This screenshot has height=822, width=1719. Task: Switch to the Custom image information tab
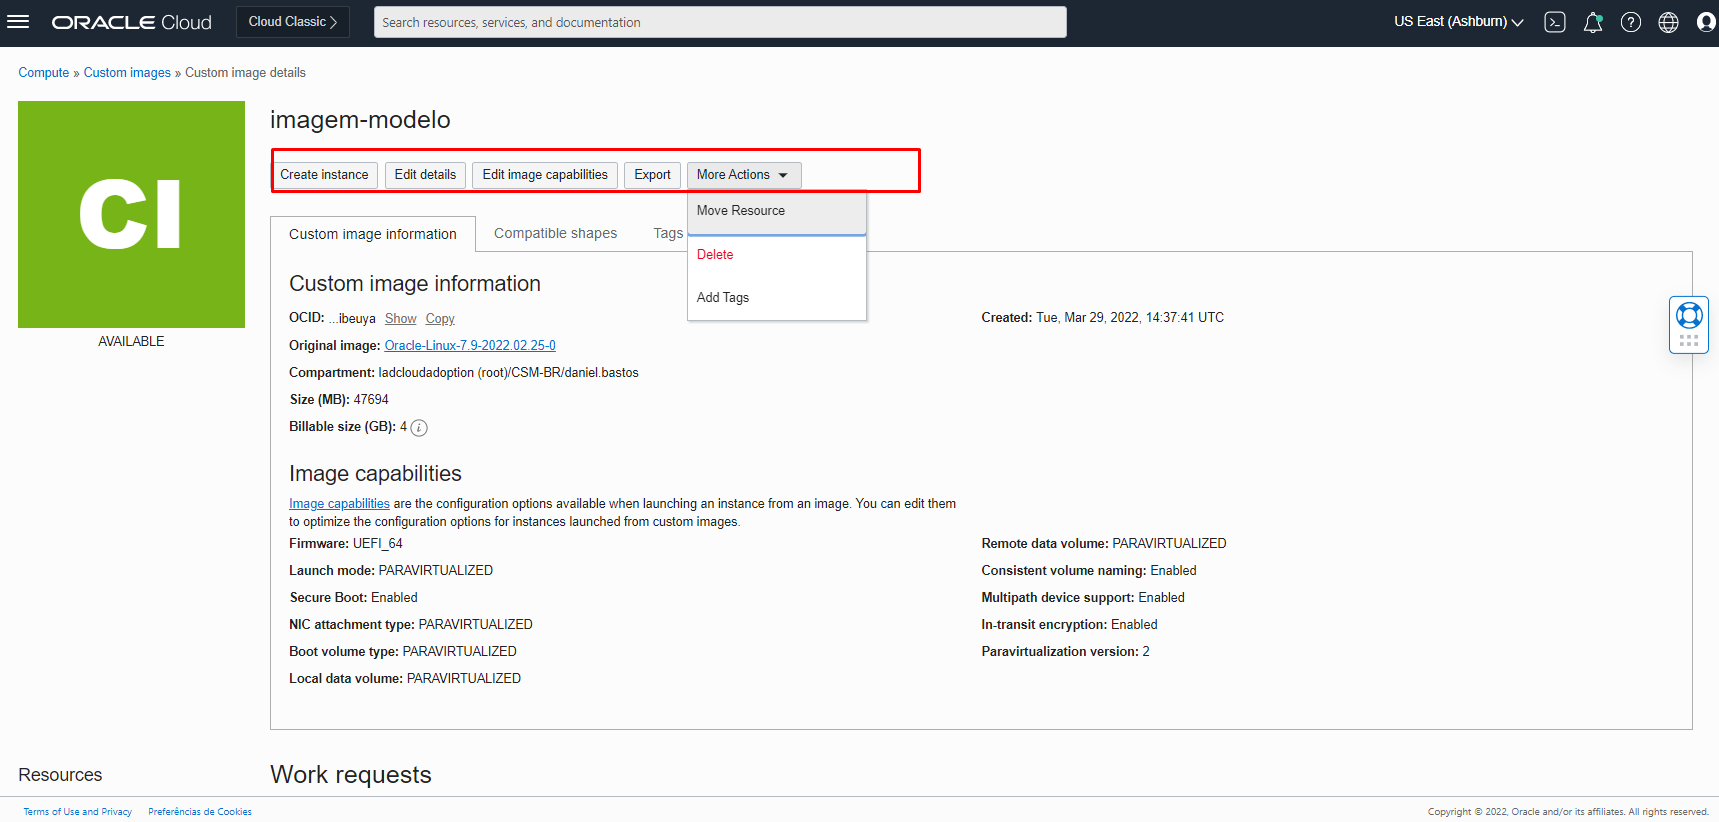[x=373, y=234]
